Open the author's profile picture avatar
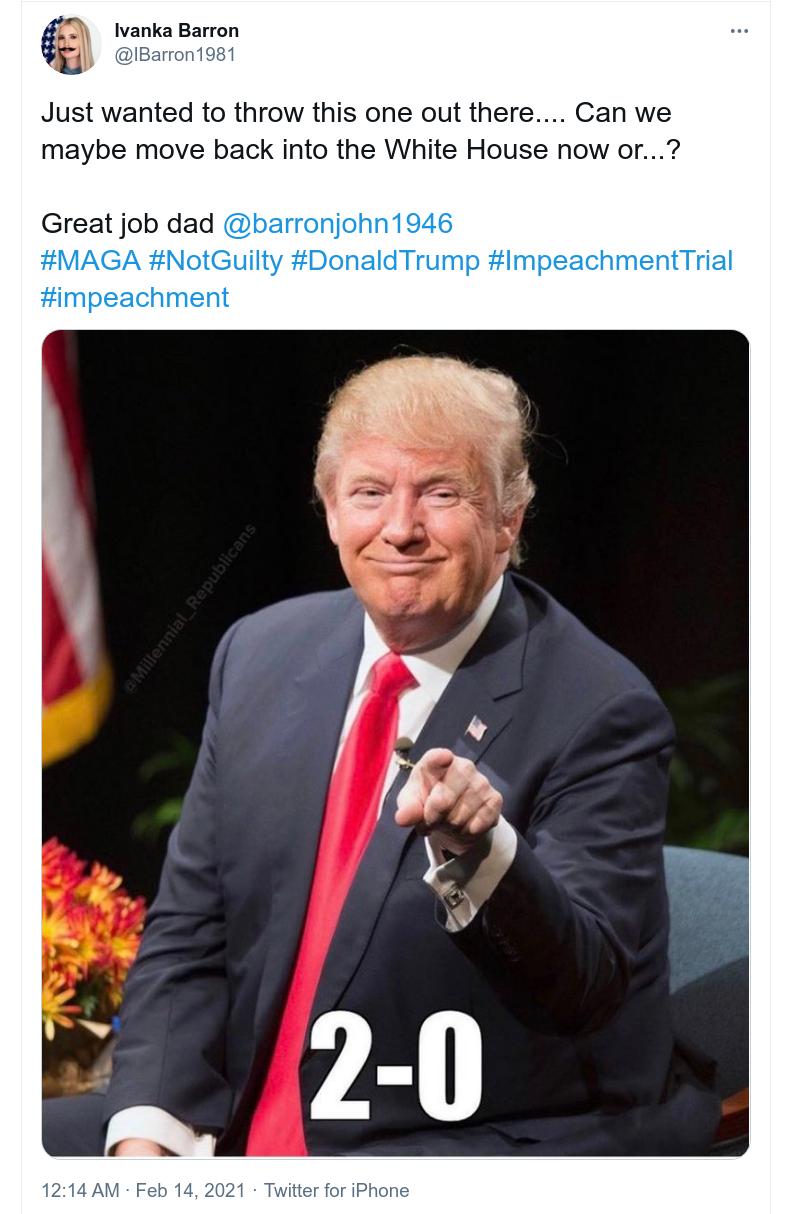Viewport: 786px width, 1214px height. 70,45
